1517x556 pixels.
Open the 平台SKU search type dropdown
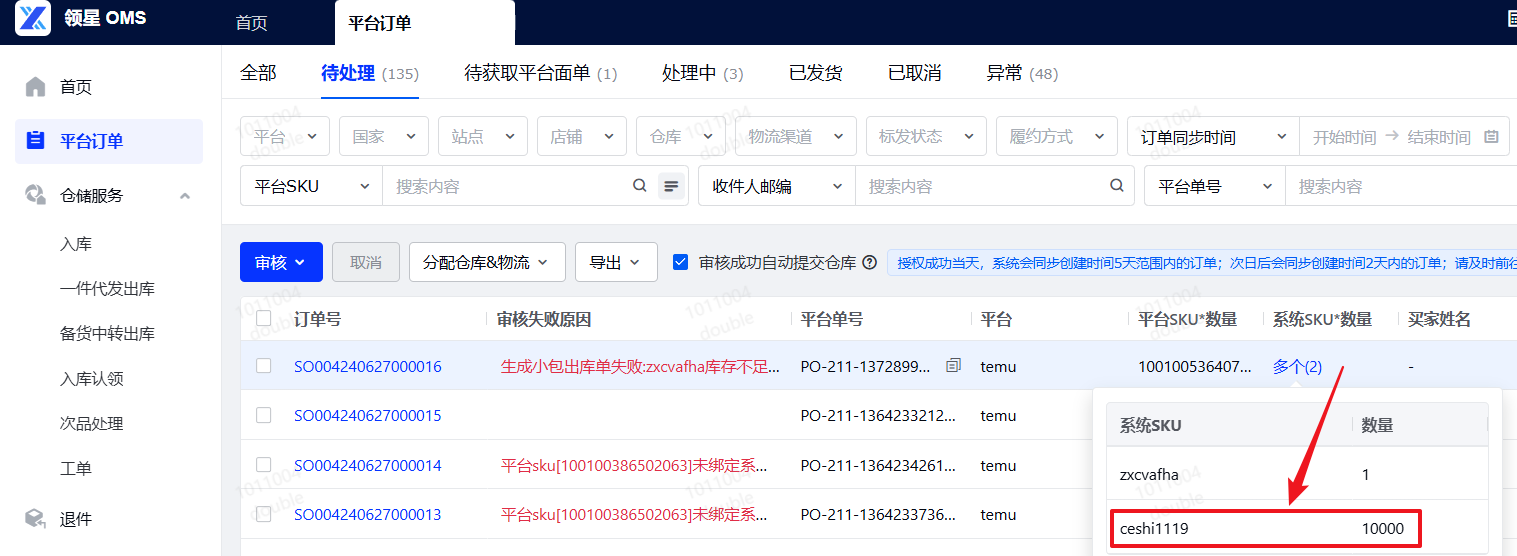(x=312, y=186)
